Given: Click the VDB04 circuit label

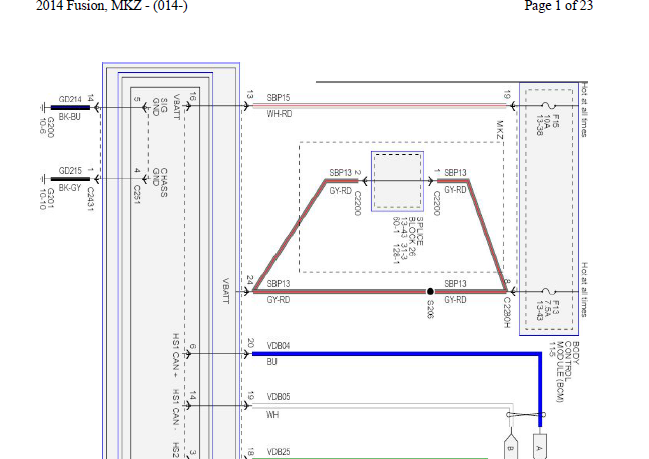Looking at the screenshot, I should click(x=278, y=346).
